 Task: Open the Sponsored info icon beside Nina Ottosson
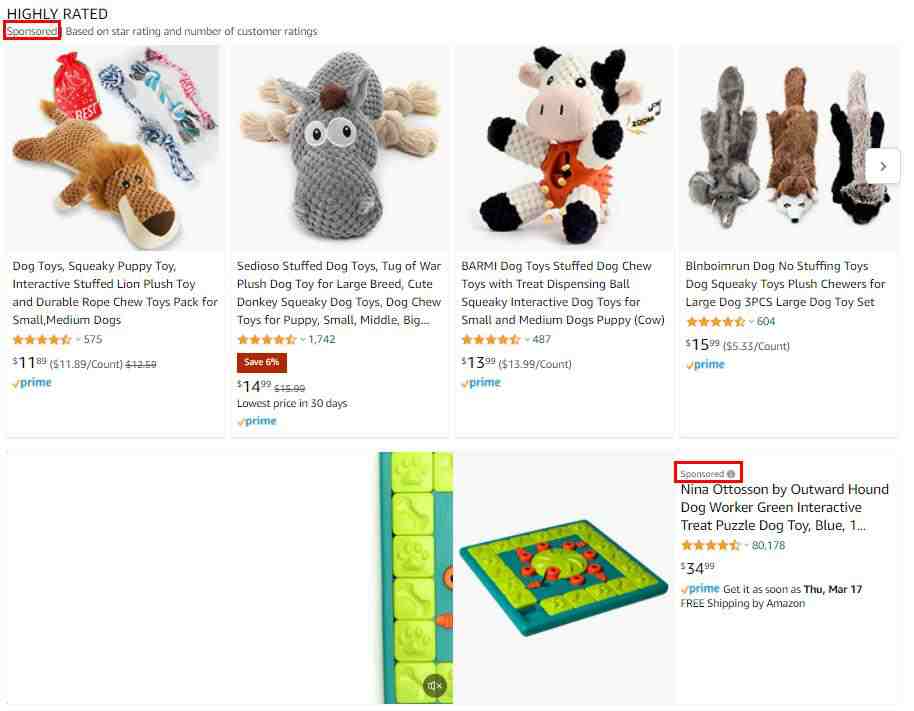click(731, 474)
